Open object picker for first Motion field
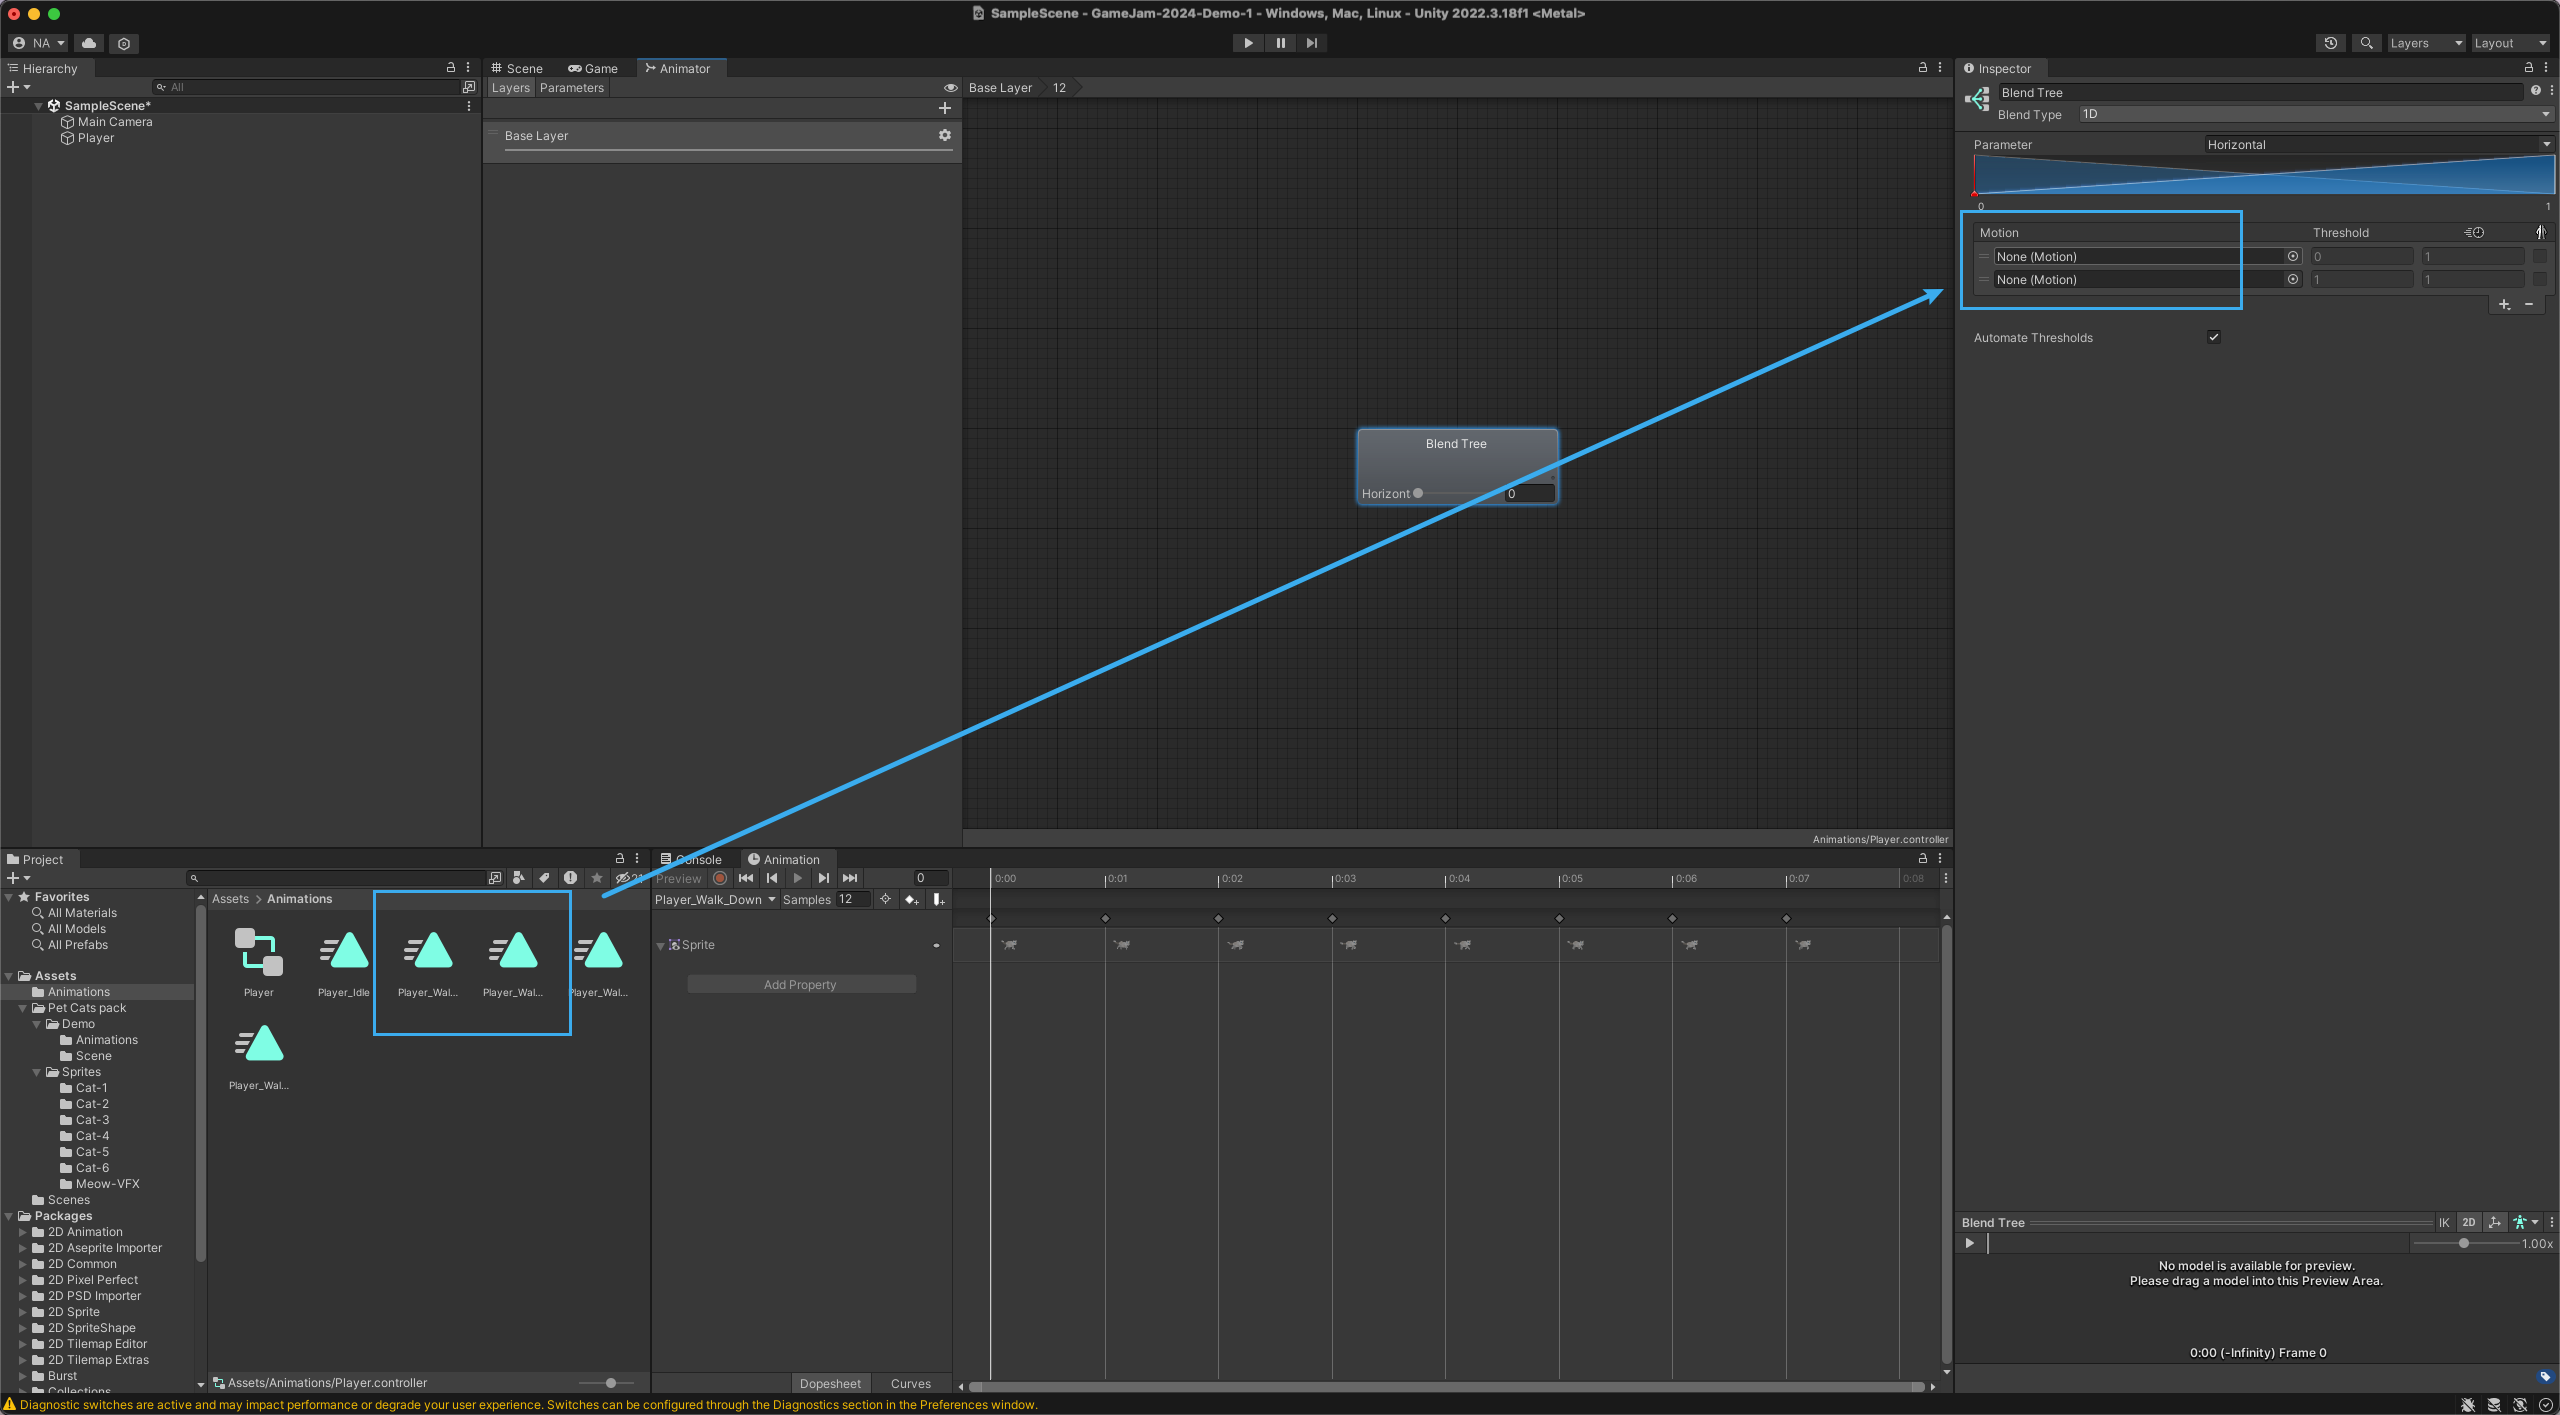This screenshot has width=2560, height=1415. pyautogui.click(x=2293, y=257)
